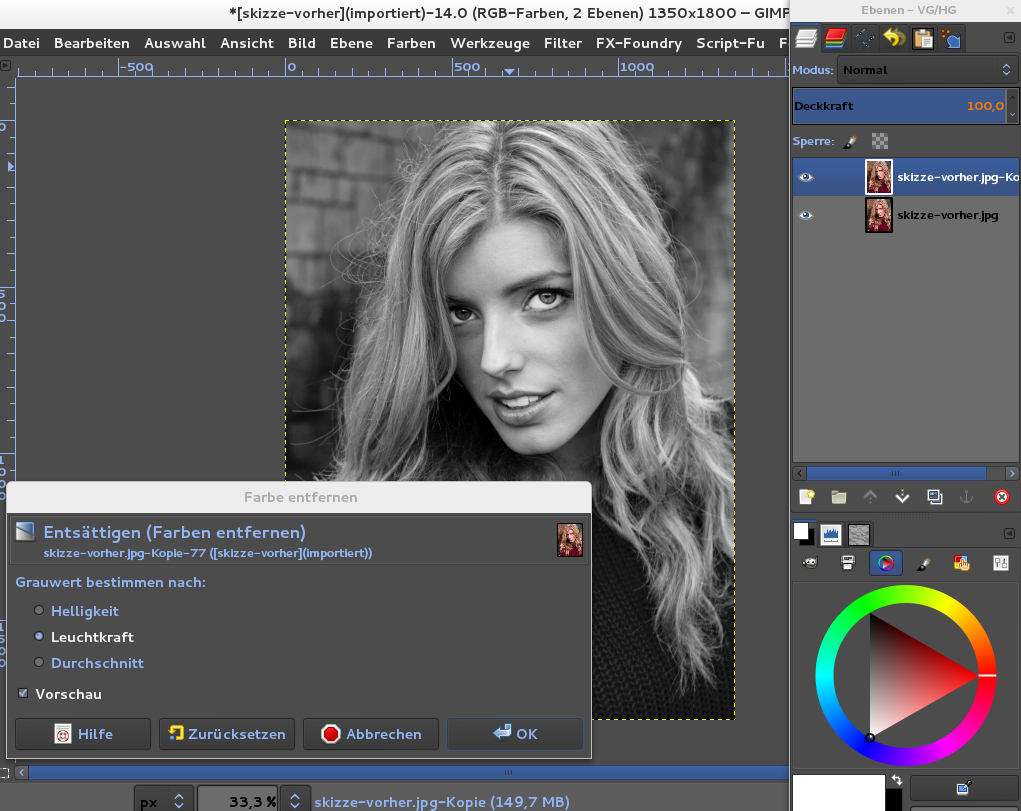The height and width of the screenshot is (811, 1021).
Task: Create a new layer with the new-layer icon
Action: coord(807,497)
